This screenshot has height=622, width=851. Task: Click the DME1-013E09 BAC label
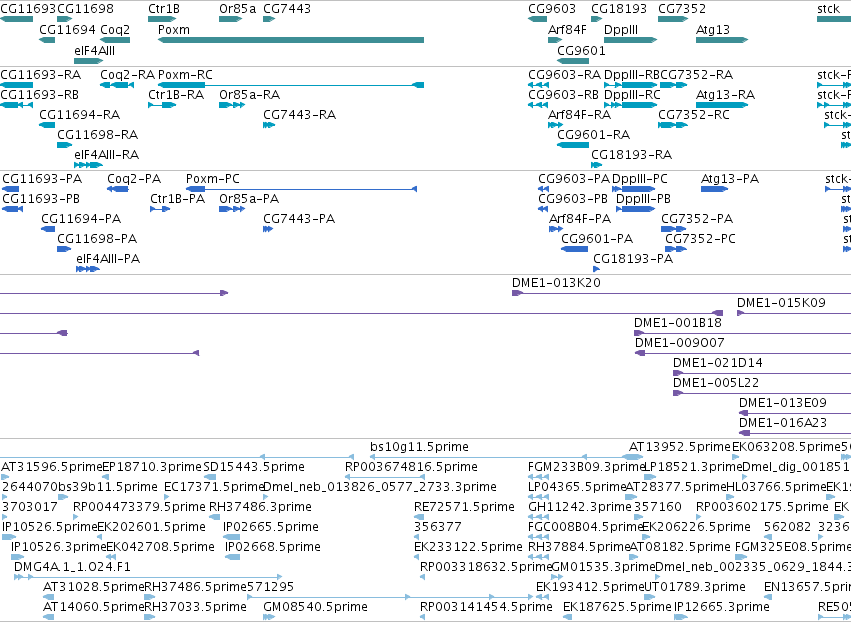[783, 403]
